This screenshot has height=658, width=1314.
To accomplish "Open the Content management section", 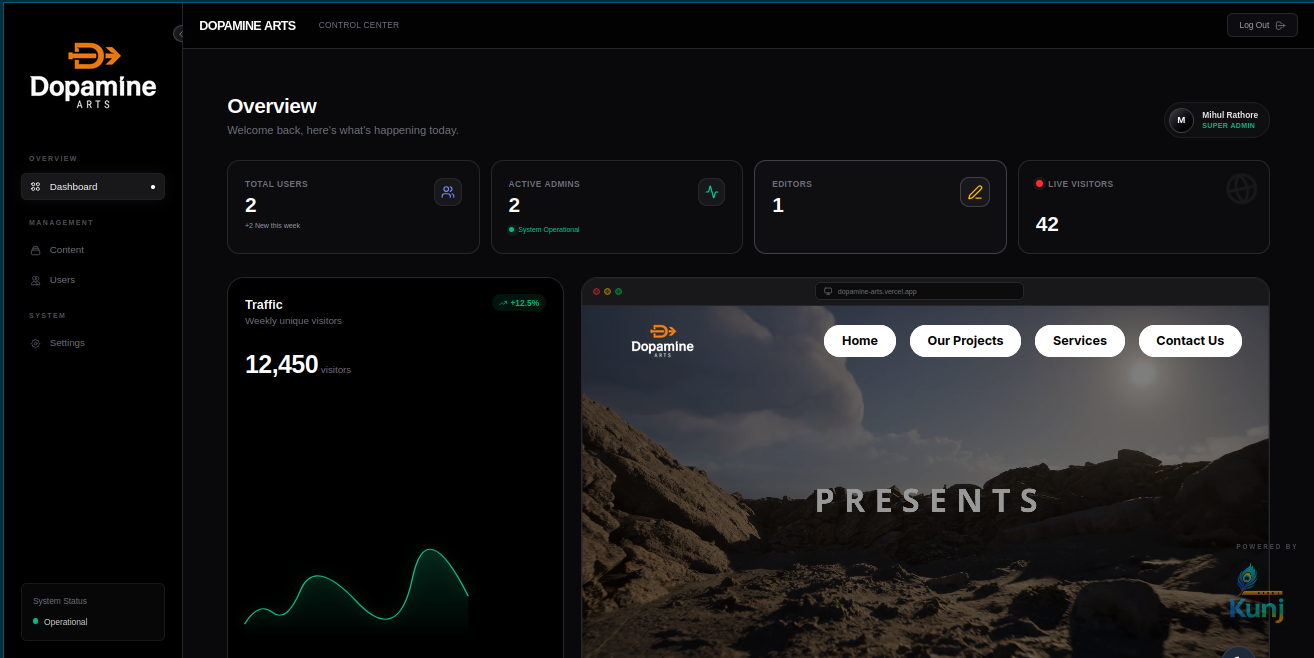I will (67, 250).
